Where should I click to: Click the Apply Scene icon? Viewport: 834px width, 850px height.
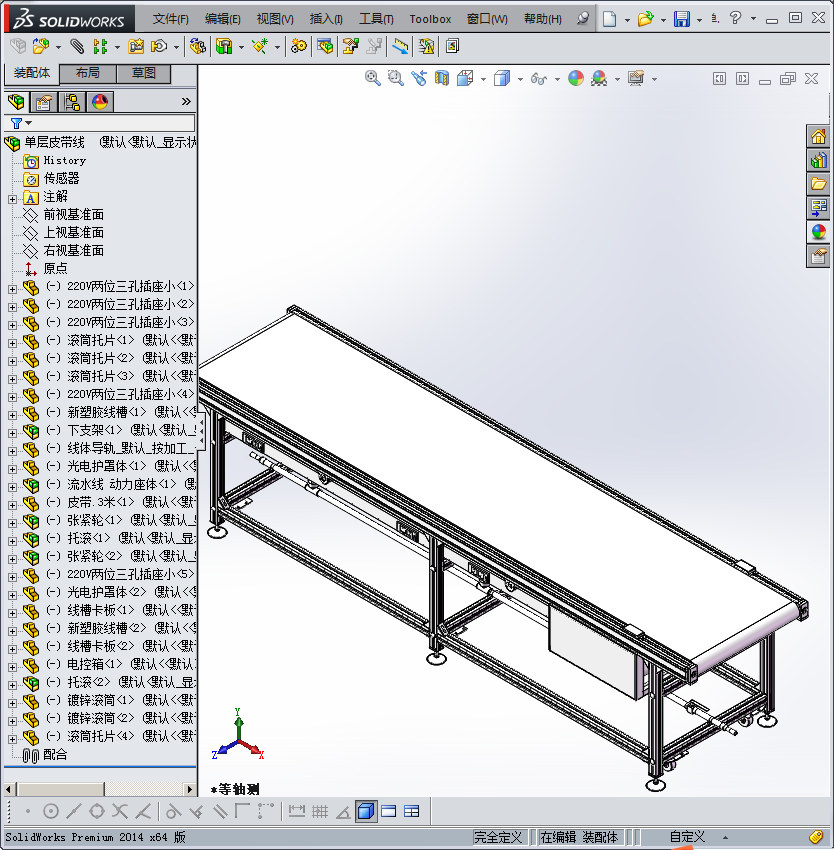pos(599,79)
